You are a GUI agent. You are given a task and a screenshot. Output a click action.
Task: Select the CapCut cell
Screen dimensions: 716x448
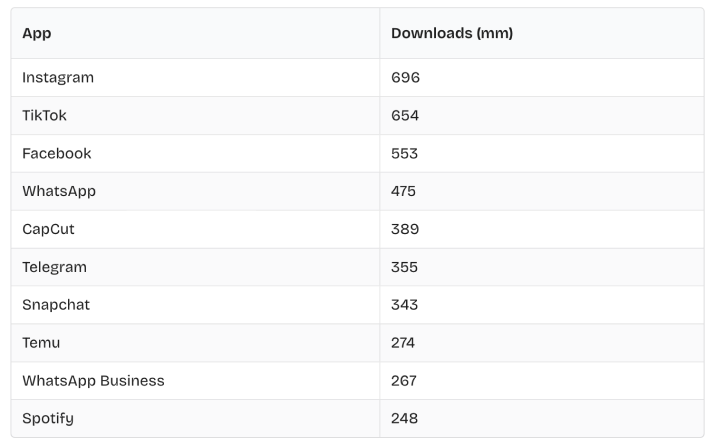tap(48, 229)
